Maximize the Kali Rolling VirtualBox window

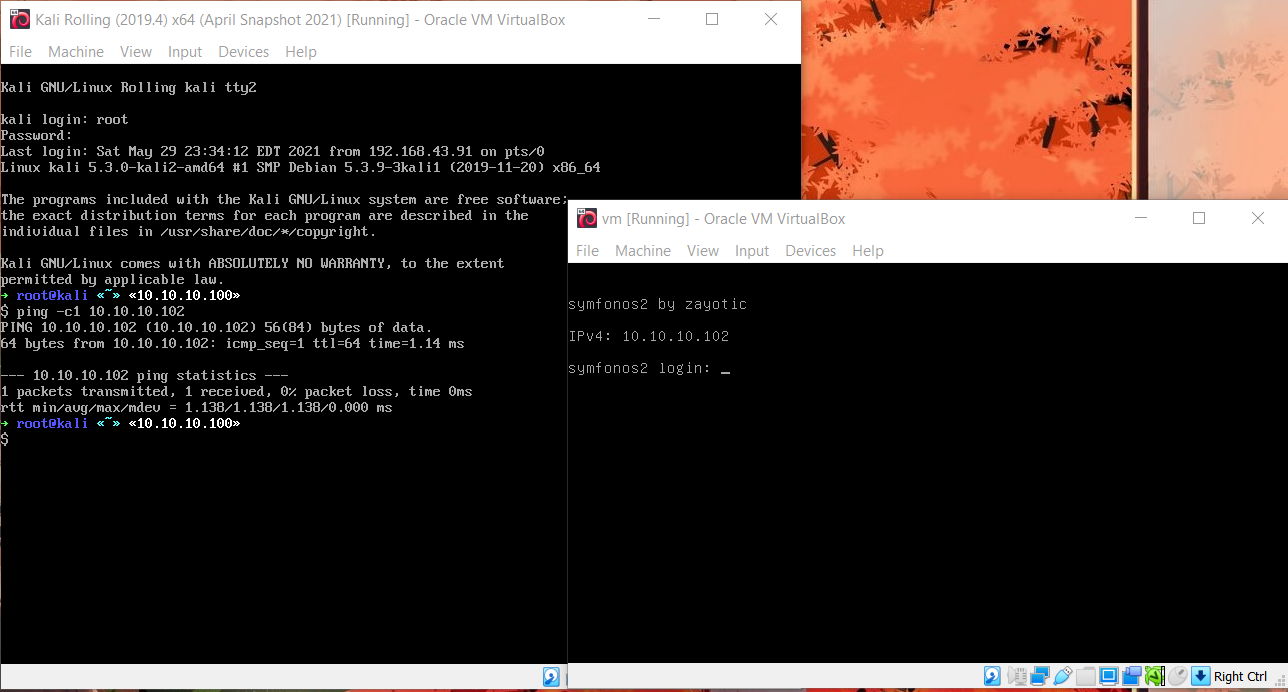(712, 19)
